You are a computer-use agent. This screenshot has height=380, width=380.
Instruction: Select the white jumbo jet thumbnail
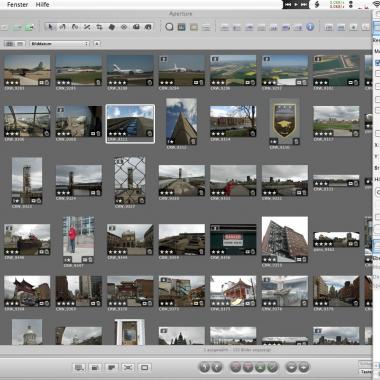coord(130,70)
